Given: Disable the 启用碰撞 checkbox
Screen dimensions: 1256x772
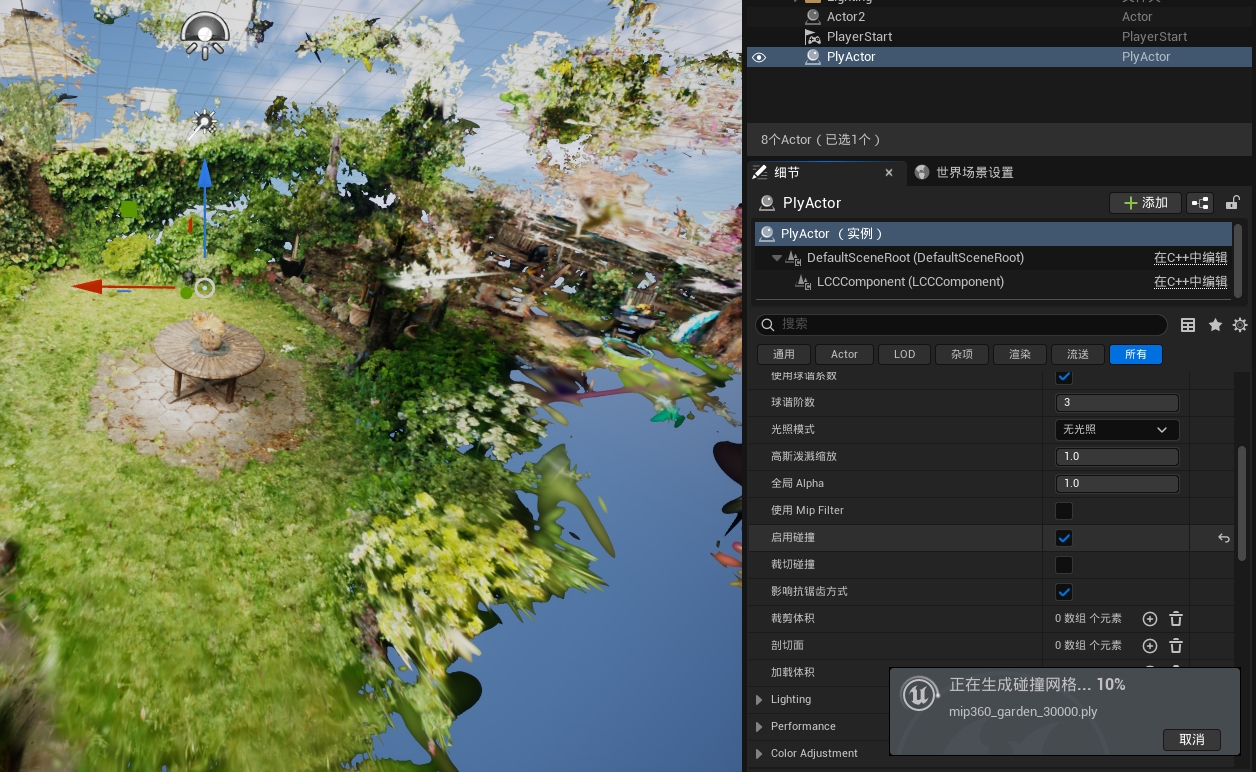Looking at the screenshot, I should 1064,538.
